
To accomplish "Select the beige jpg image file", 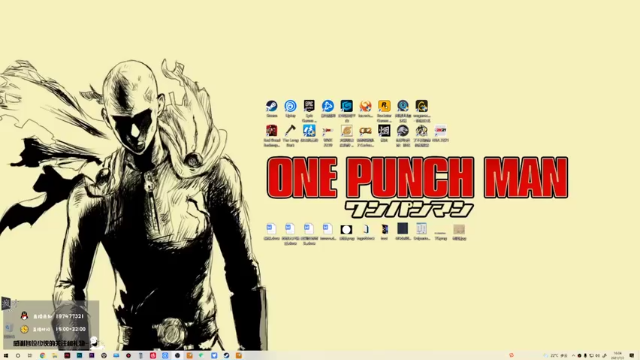I will coord(459,229).
